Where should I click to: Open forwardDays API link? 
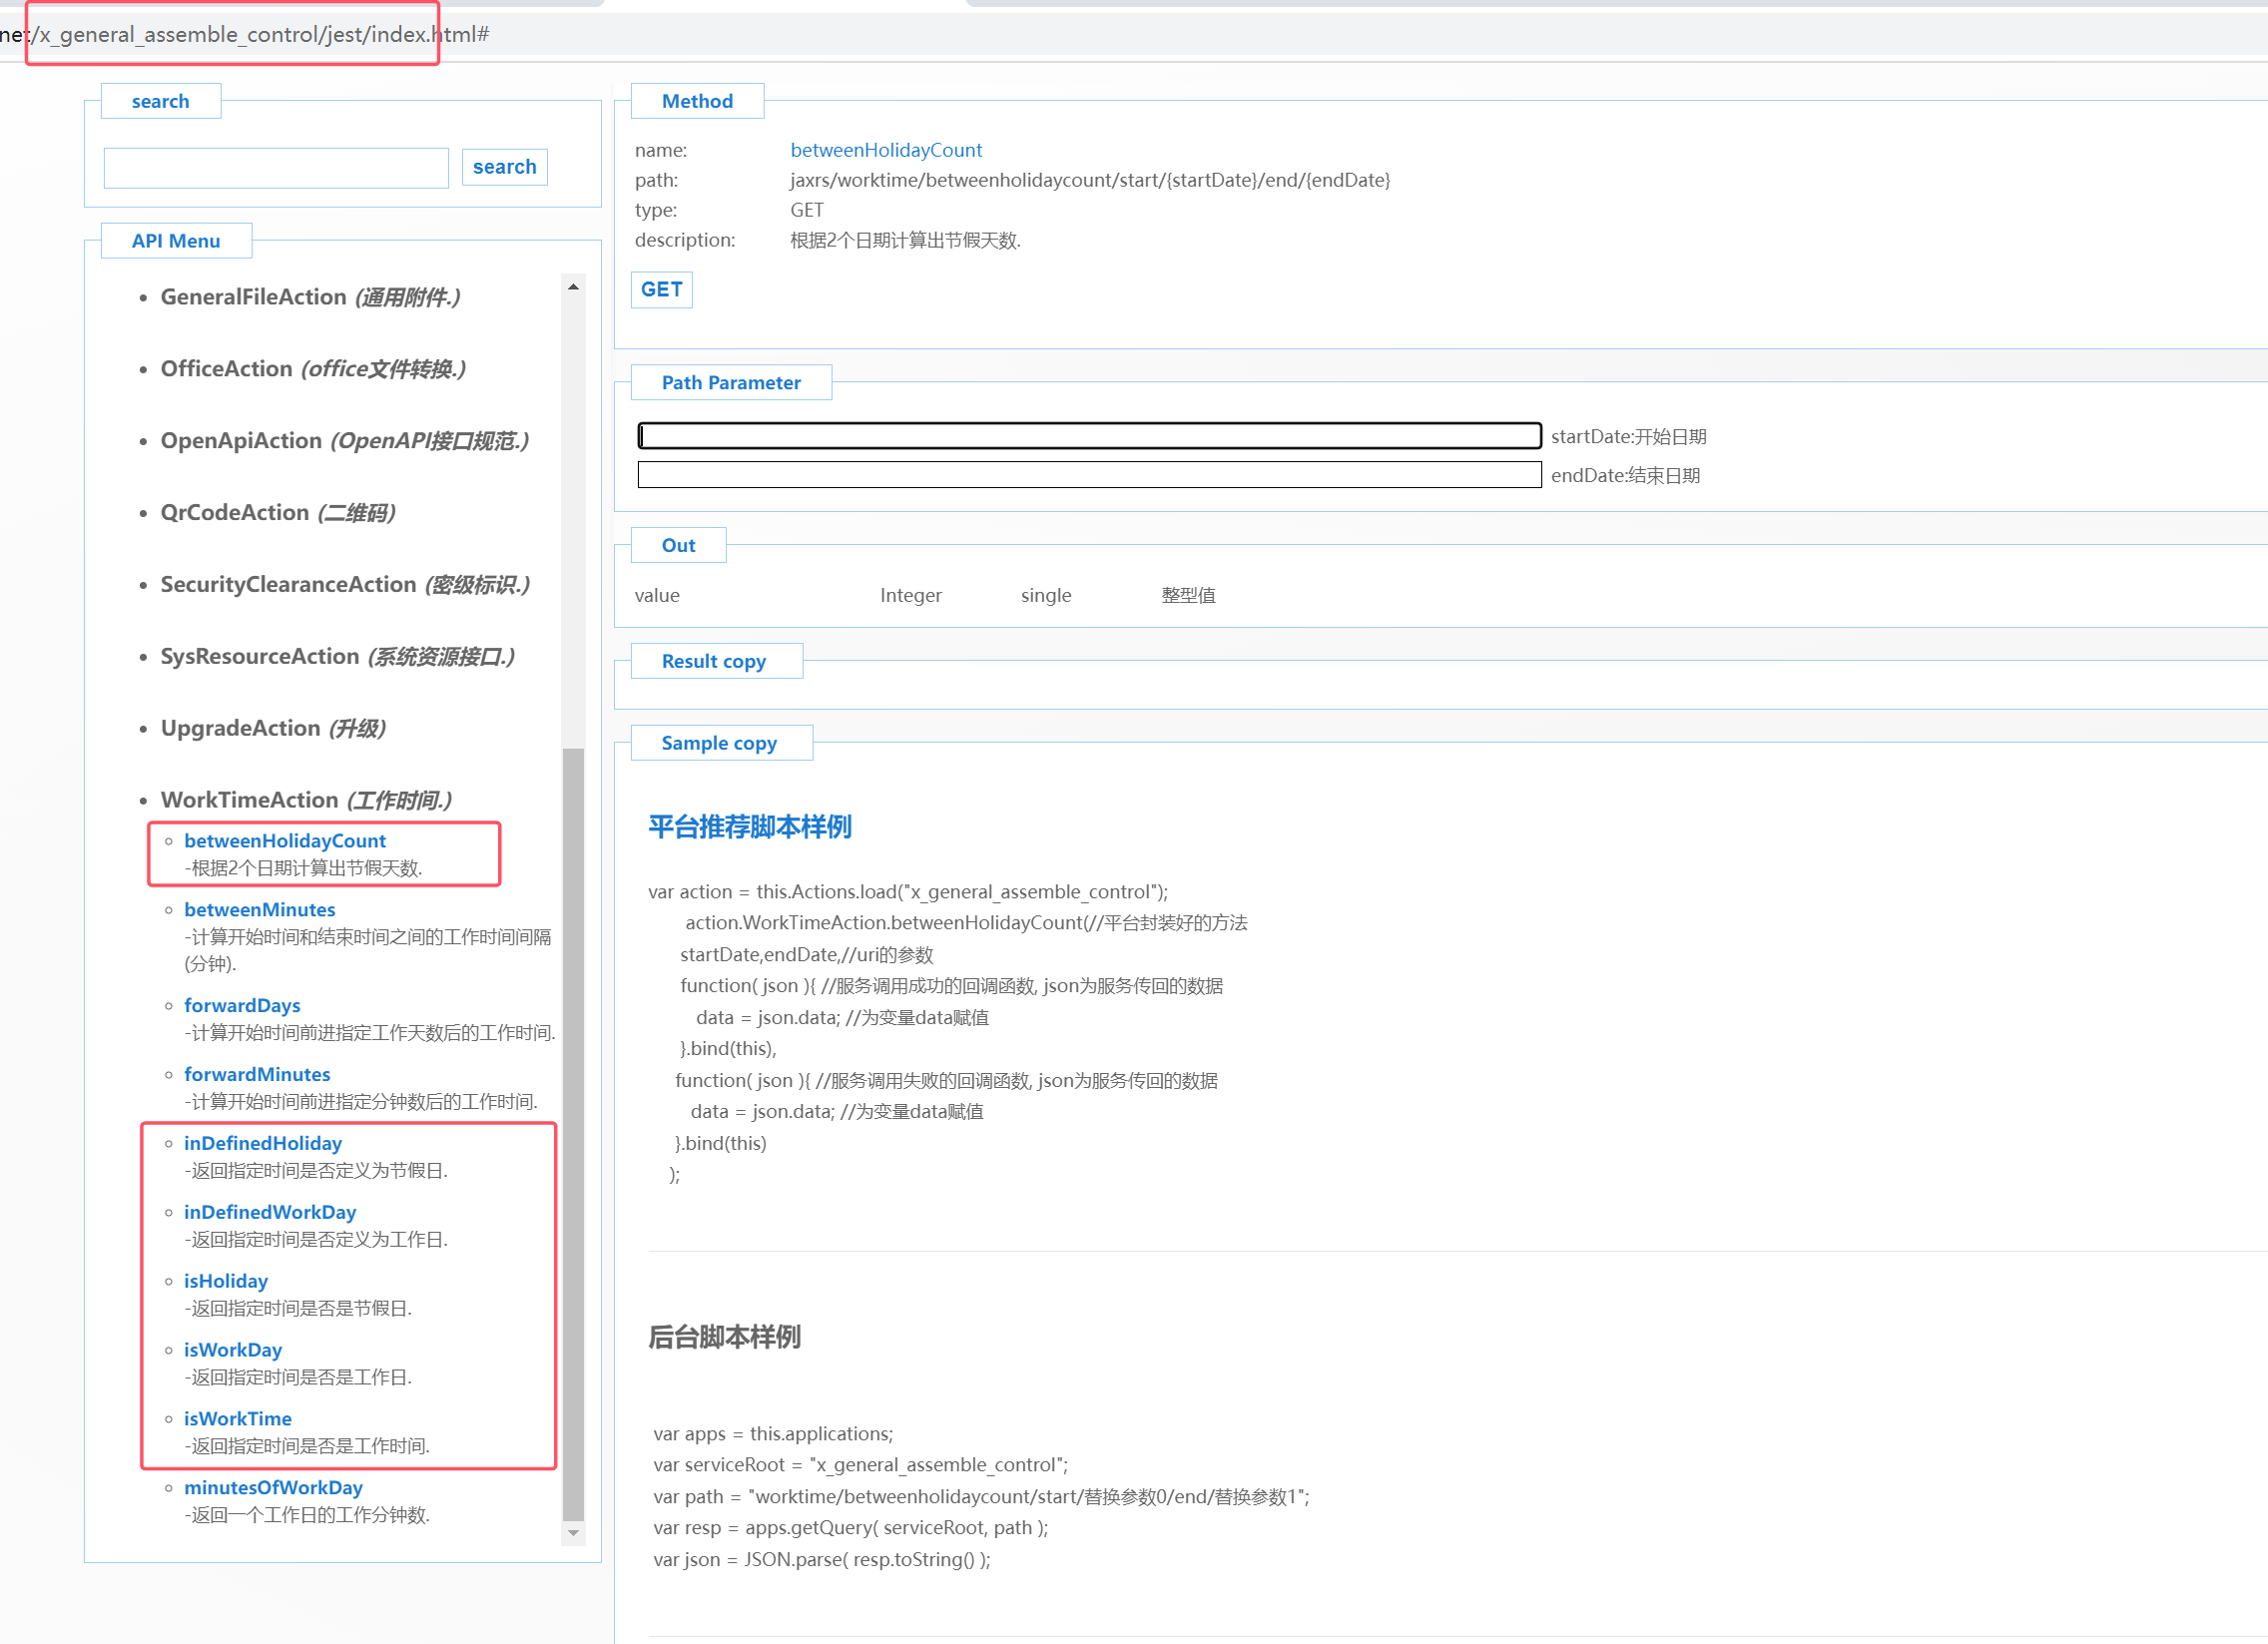(x=242, y=1006)
